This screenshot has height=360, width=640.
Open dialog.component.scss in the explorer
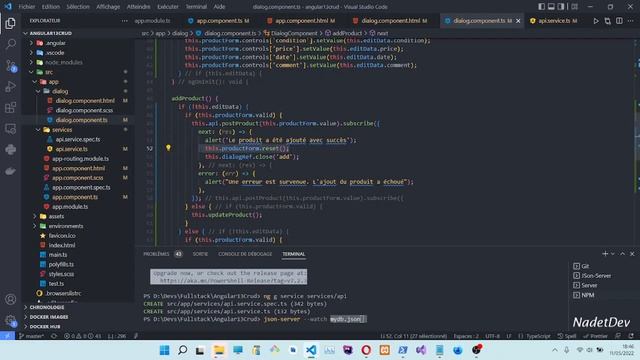pyautogui.click(x=84, y=110)
